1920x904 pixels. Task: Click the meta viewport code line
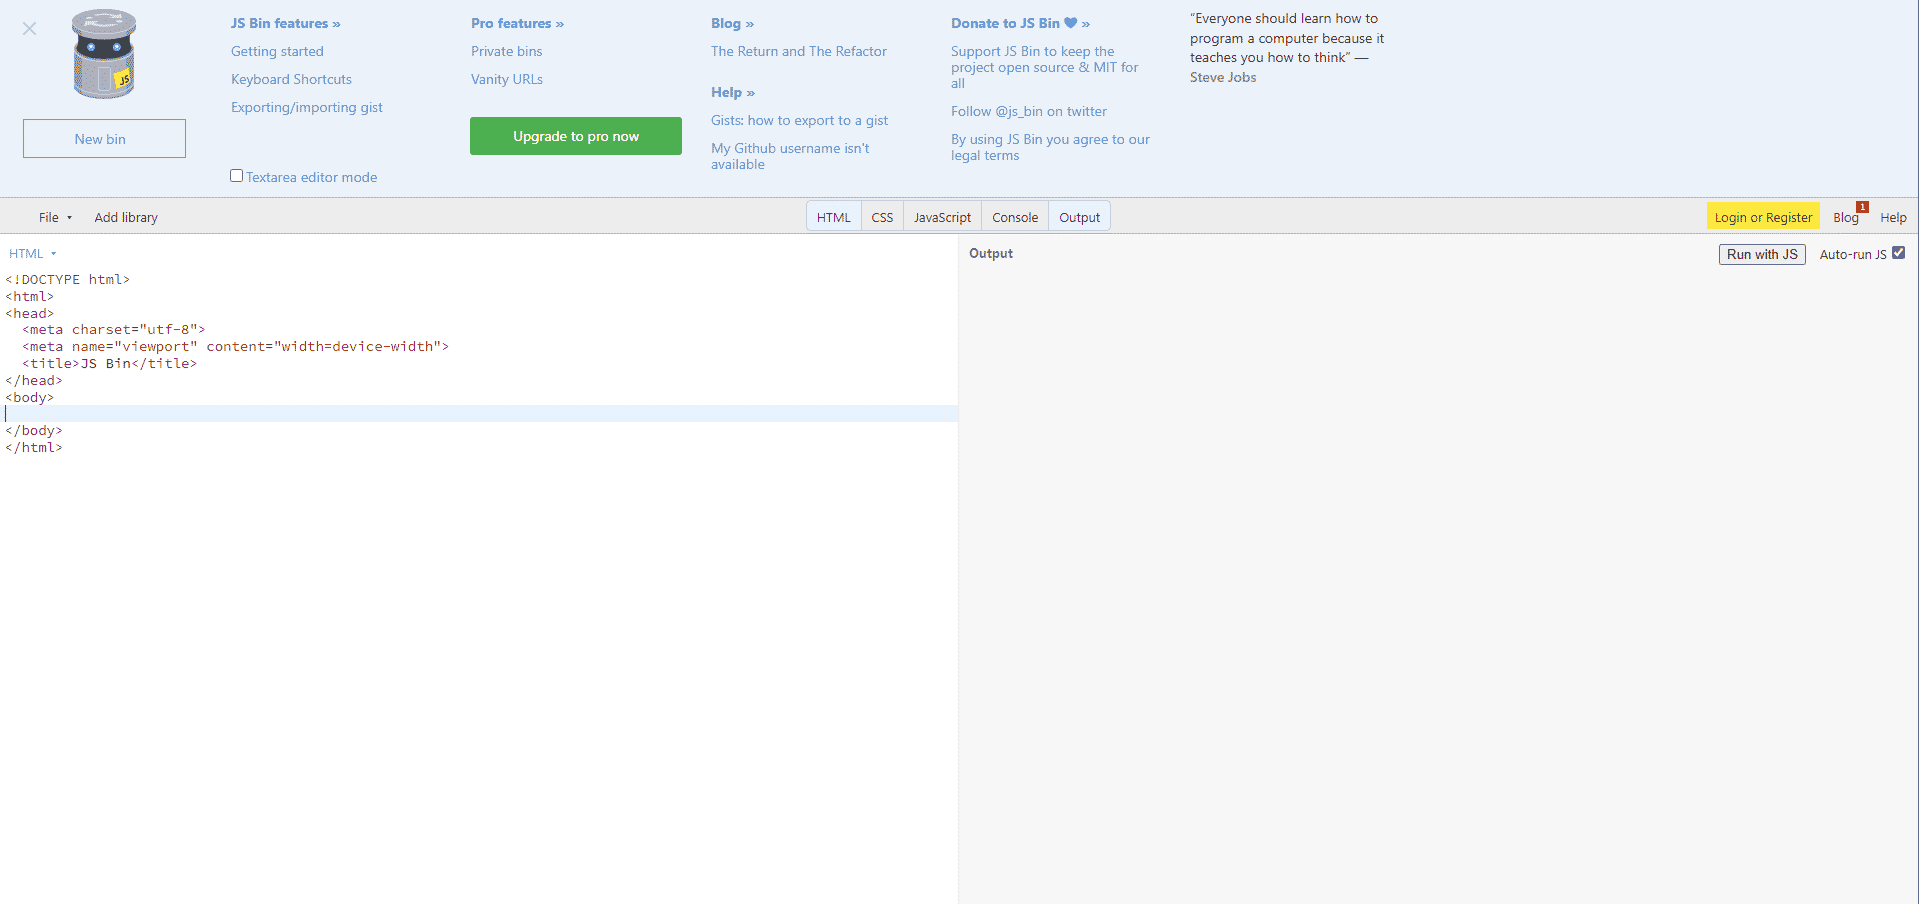coord(236,346)
